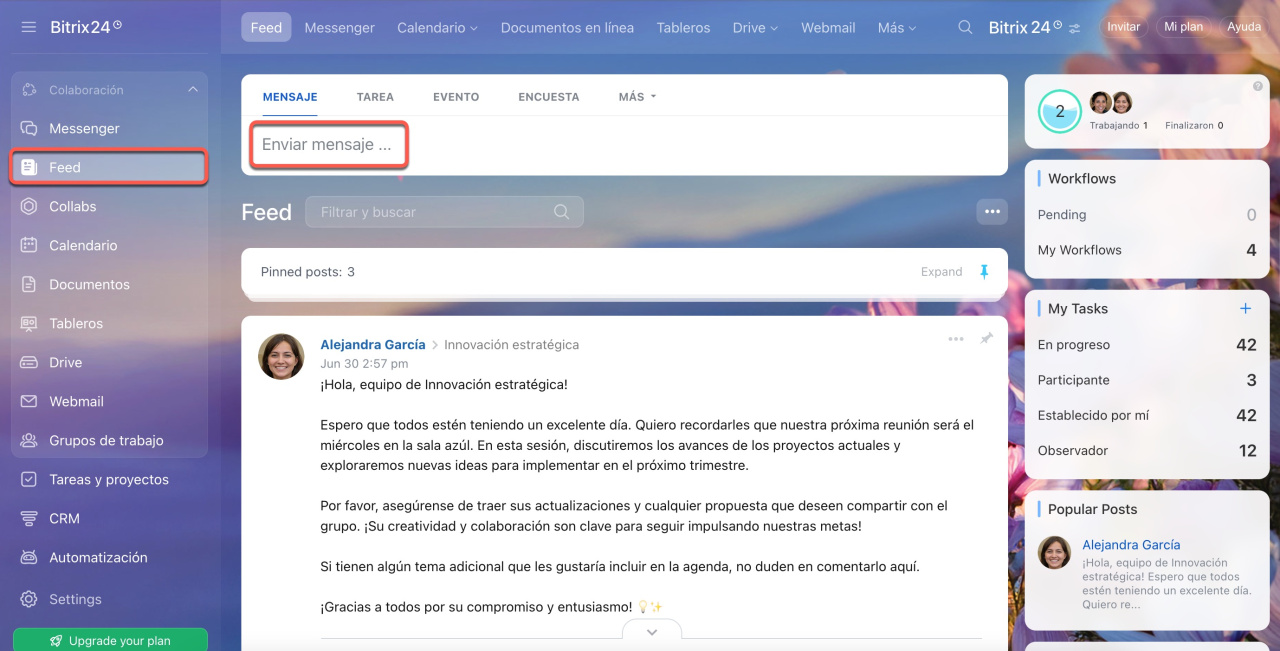
Task: Click first employee avatar in worktime widget
Action: click(1100, 102)
